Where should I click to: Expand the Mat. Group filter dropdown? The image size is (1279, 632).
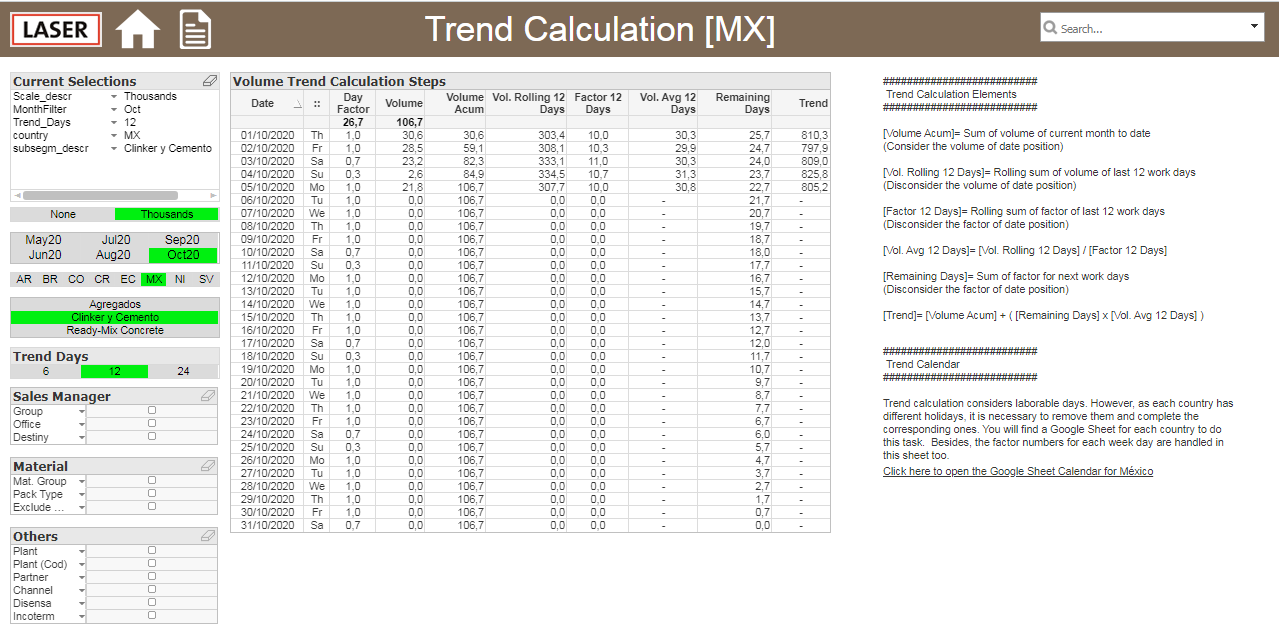82,481
